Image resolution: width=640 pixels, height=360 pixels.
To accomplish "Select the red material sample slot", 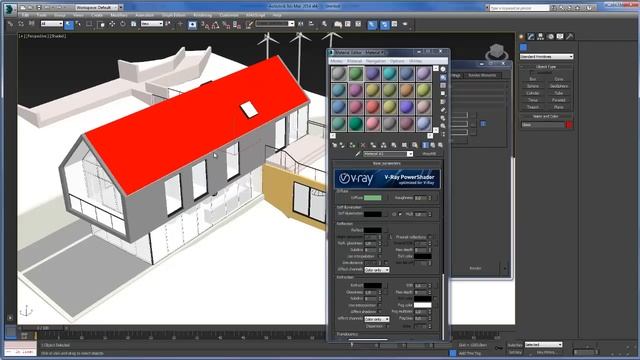I will (372, 107).
